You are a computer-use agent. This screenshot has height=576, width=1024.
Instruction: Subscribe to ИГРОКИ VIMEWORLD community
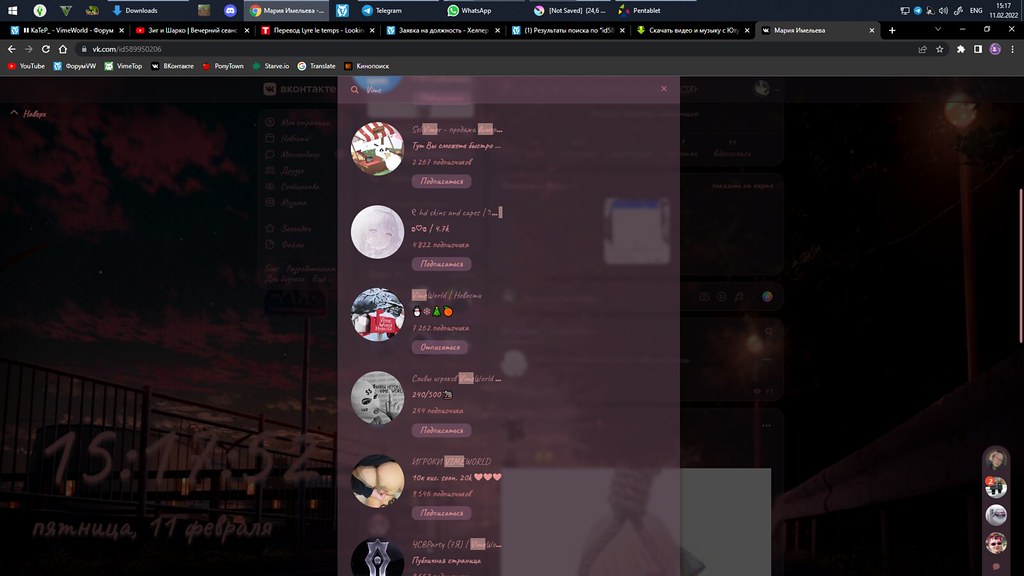[x=441, y=513]
